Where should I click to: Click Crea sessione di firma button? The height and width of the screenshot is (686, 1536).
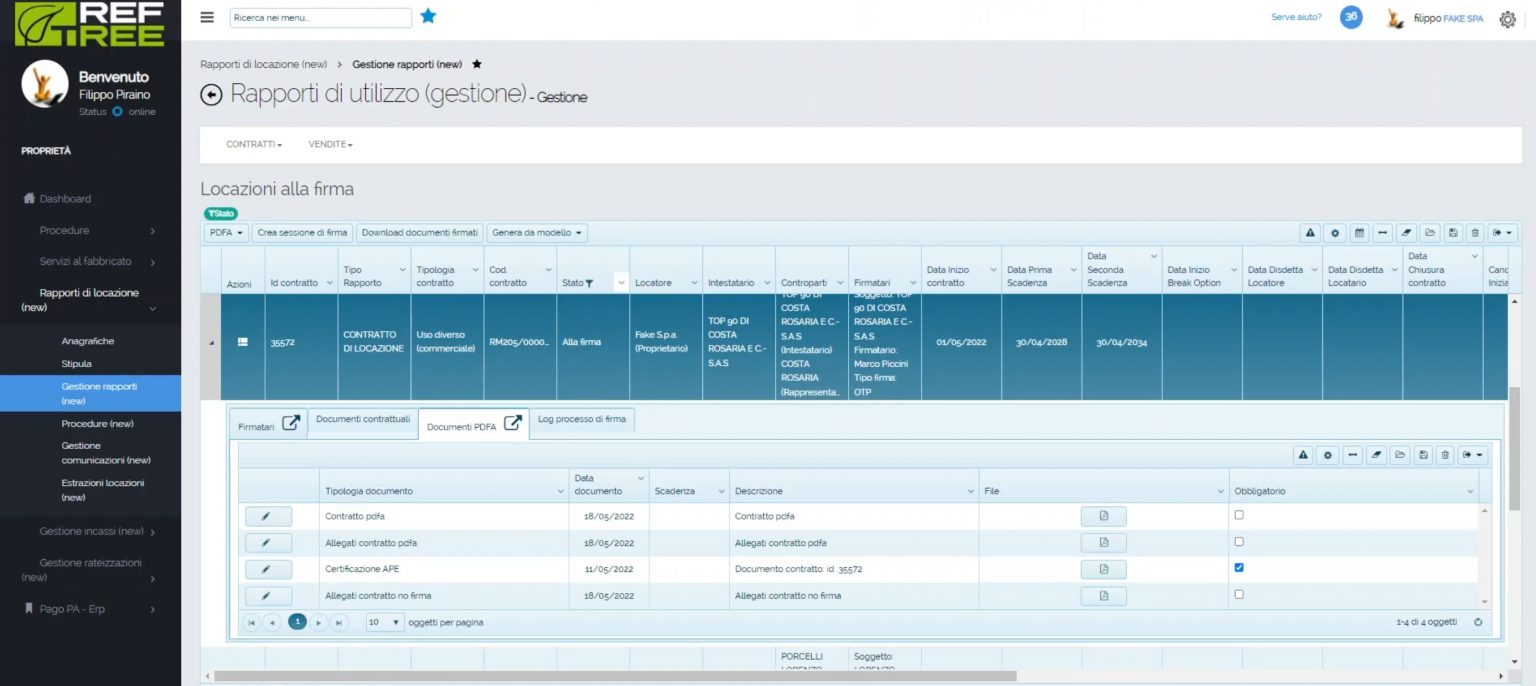tap(302, 233)
